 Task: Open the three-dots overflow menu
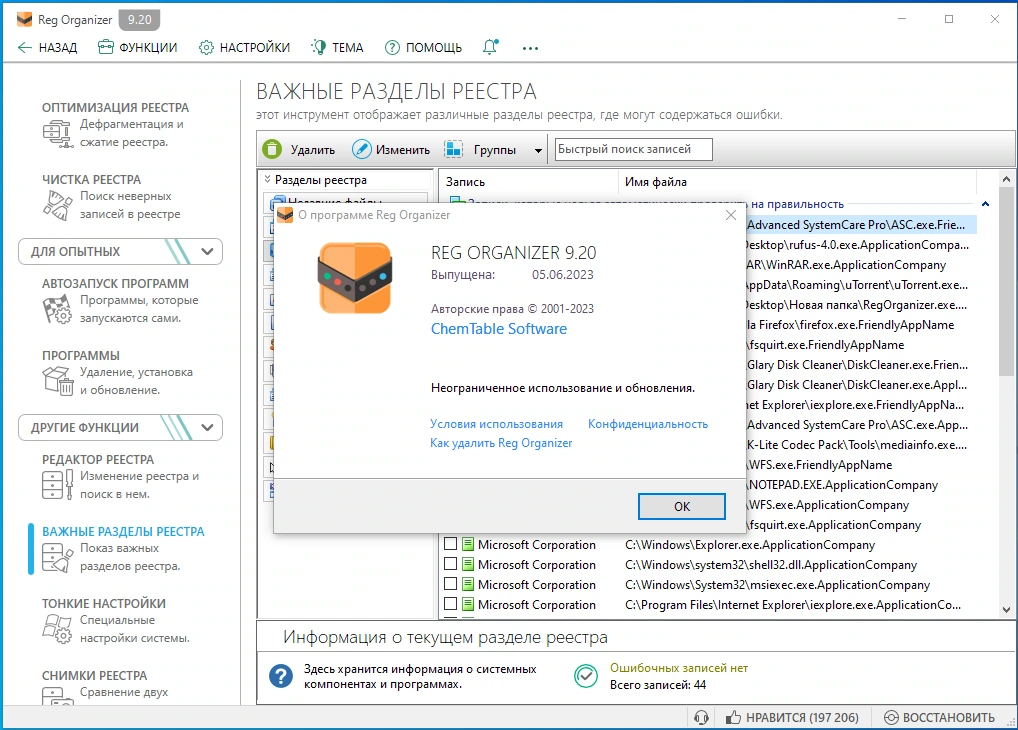pos(530,48)
